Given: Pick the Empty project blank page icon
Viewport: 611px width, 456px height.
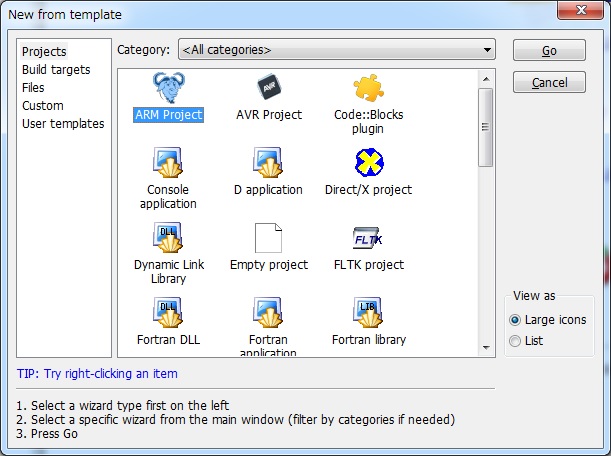Looking at the screenshot, I should (x=268, y=238).
